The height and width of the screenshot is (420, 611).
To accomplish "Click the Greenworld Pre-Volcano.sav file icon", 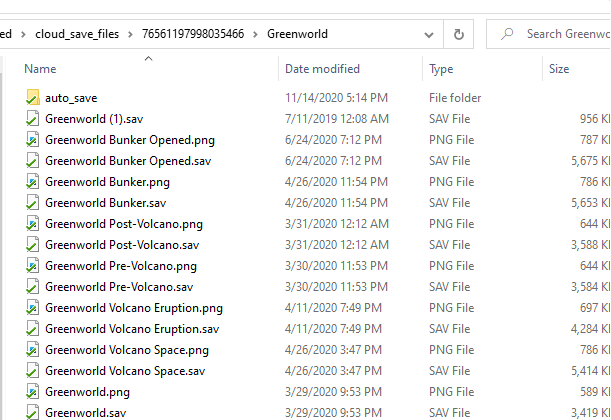I will pyautogui.click(x=33, y=287).
